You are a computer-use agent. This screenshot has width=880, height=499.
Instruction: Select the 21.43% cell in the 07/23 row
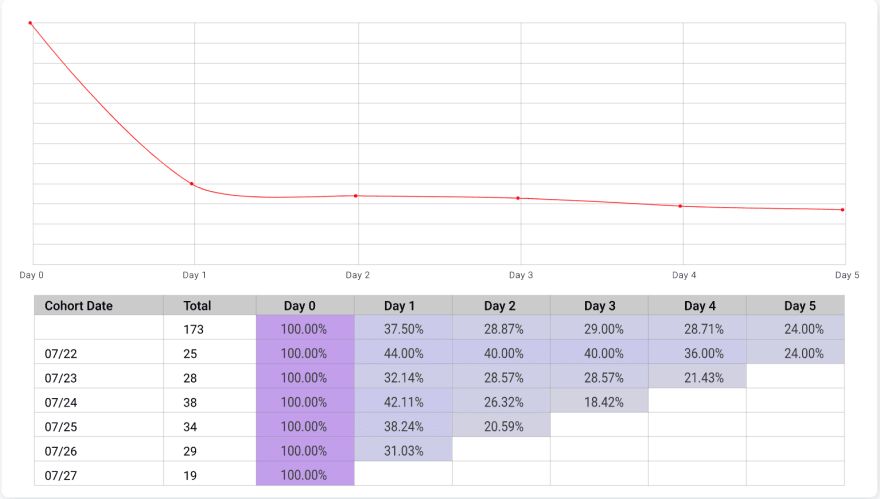coord(698,378)
